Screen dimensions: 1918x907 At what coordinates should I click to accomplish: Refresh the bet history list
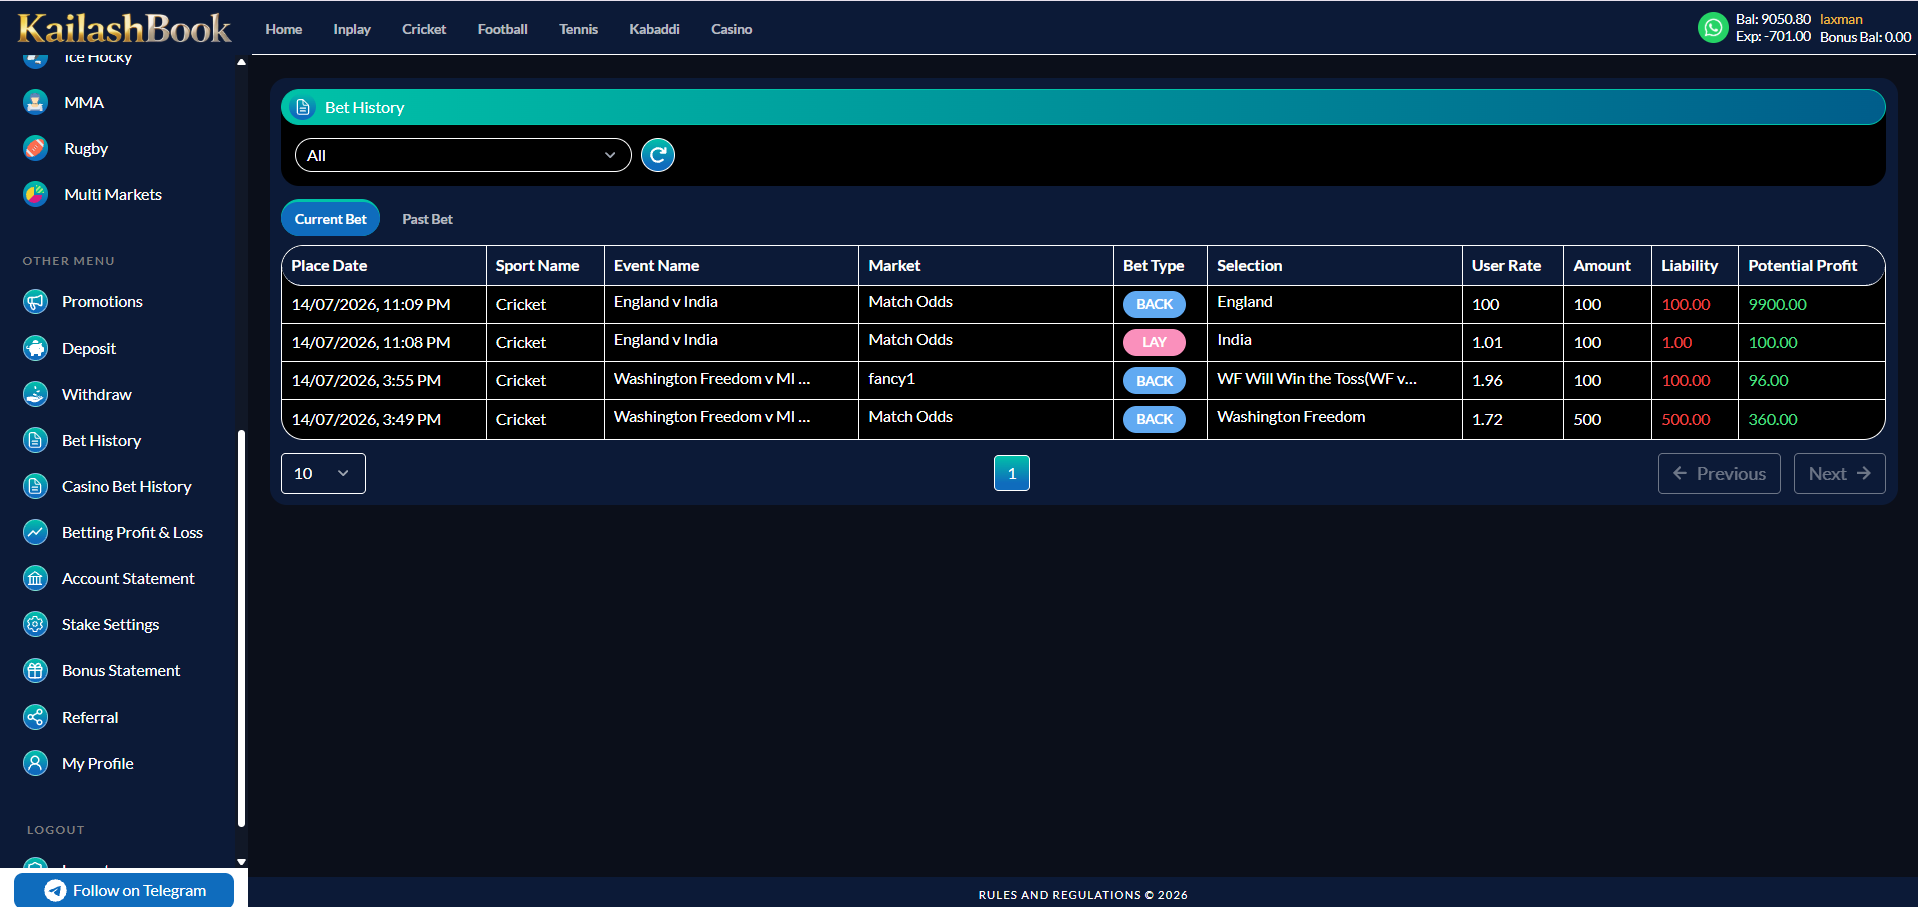point(658,155)
